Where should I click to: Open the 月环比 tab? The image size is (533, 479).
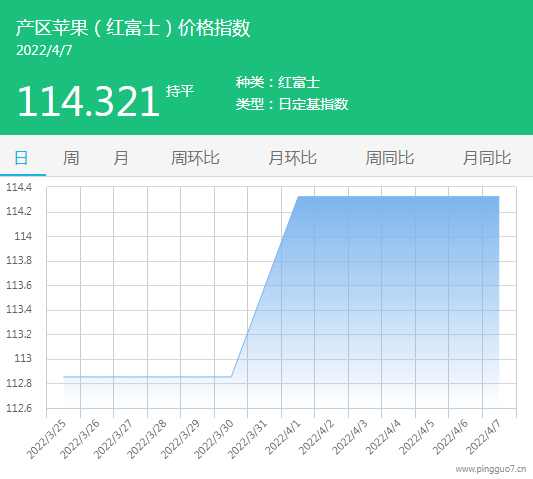click(x=292, y=158)
